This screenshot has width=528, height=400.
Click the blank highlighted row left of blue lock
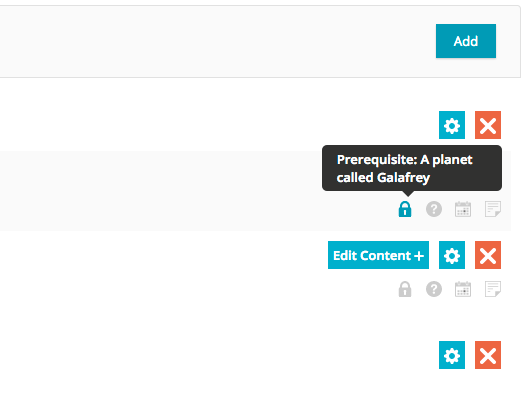point(197,191)
